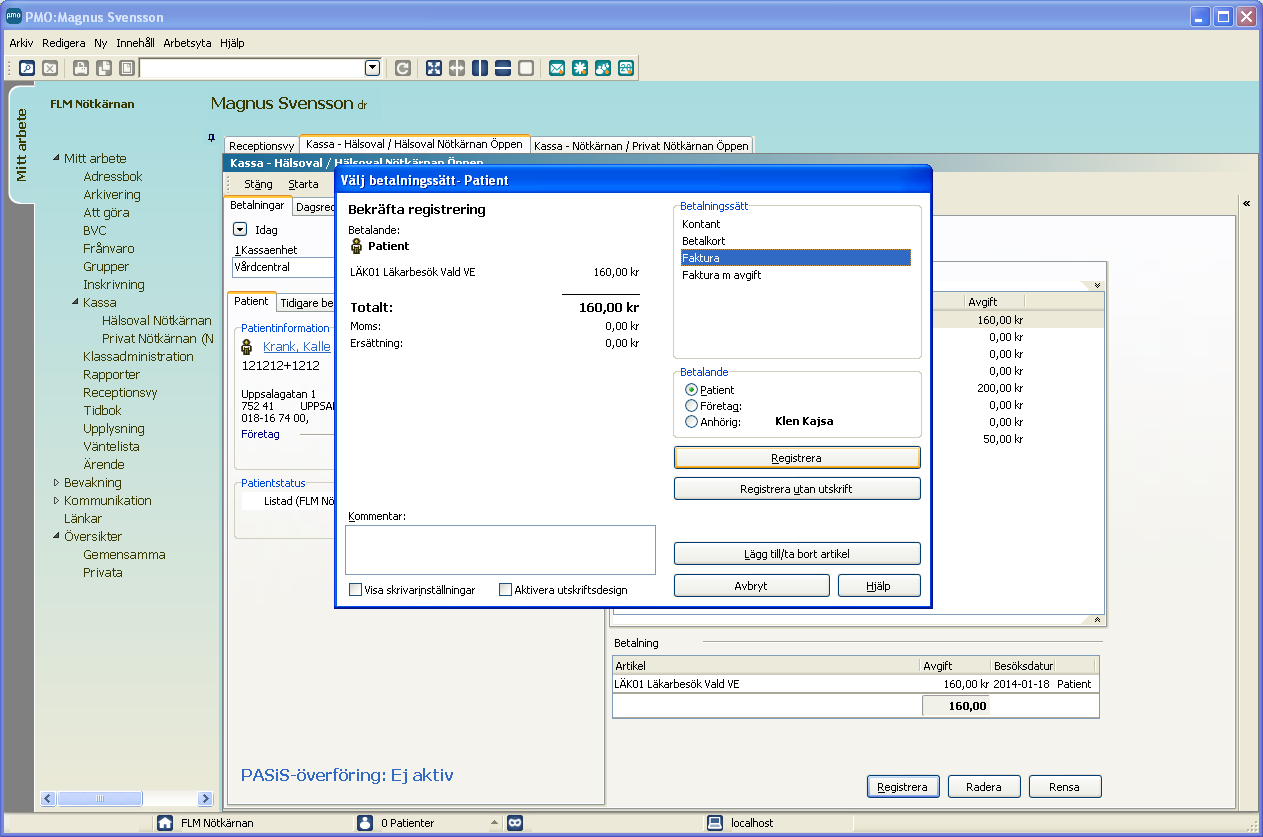
Task: Click the Registrera button in the dialog
Action: 797,458
